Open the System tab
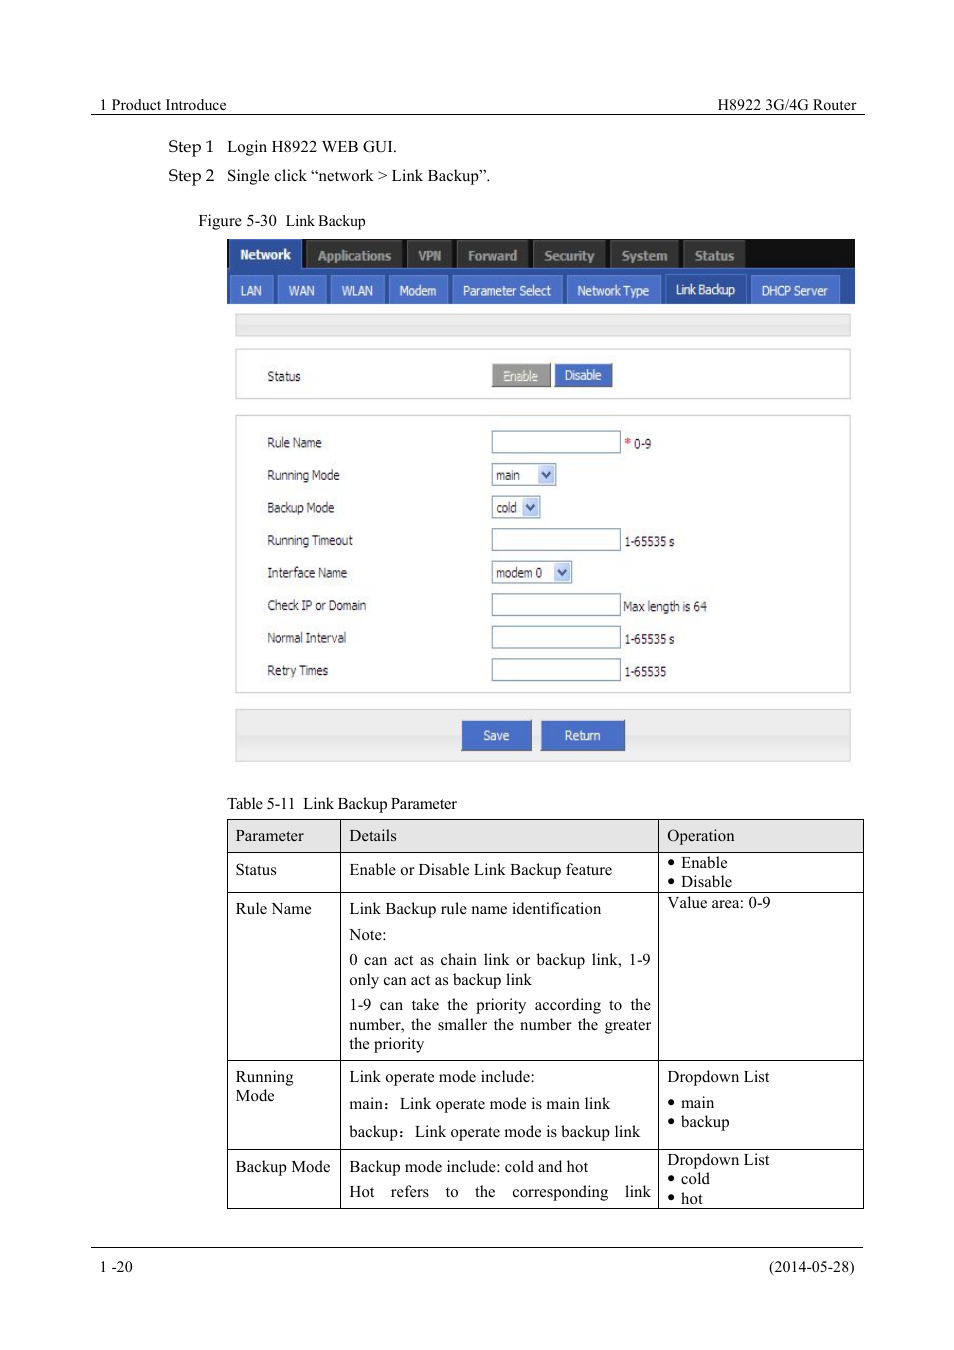Screen dimensions: 954x1350 click(x=644, y=256)
